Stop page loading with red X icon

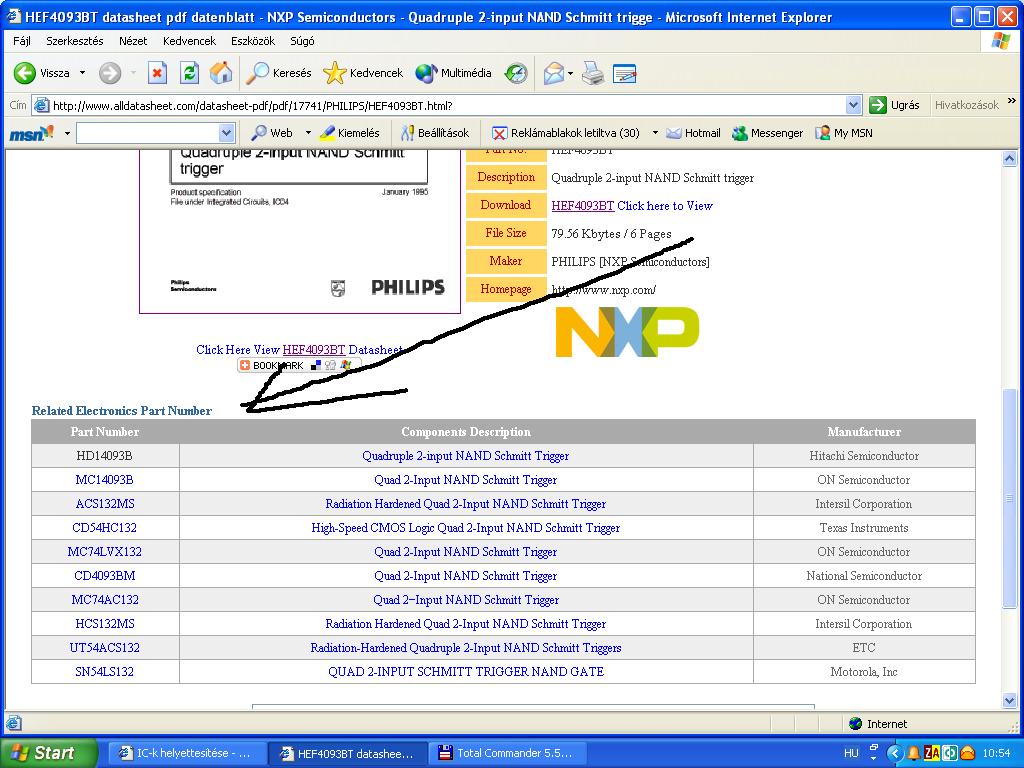pyautogui.click(x=157, y=73)
